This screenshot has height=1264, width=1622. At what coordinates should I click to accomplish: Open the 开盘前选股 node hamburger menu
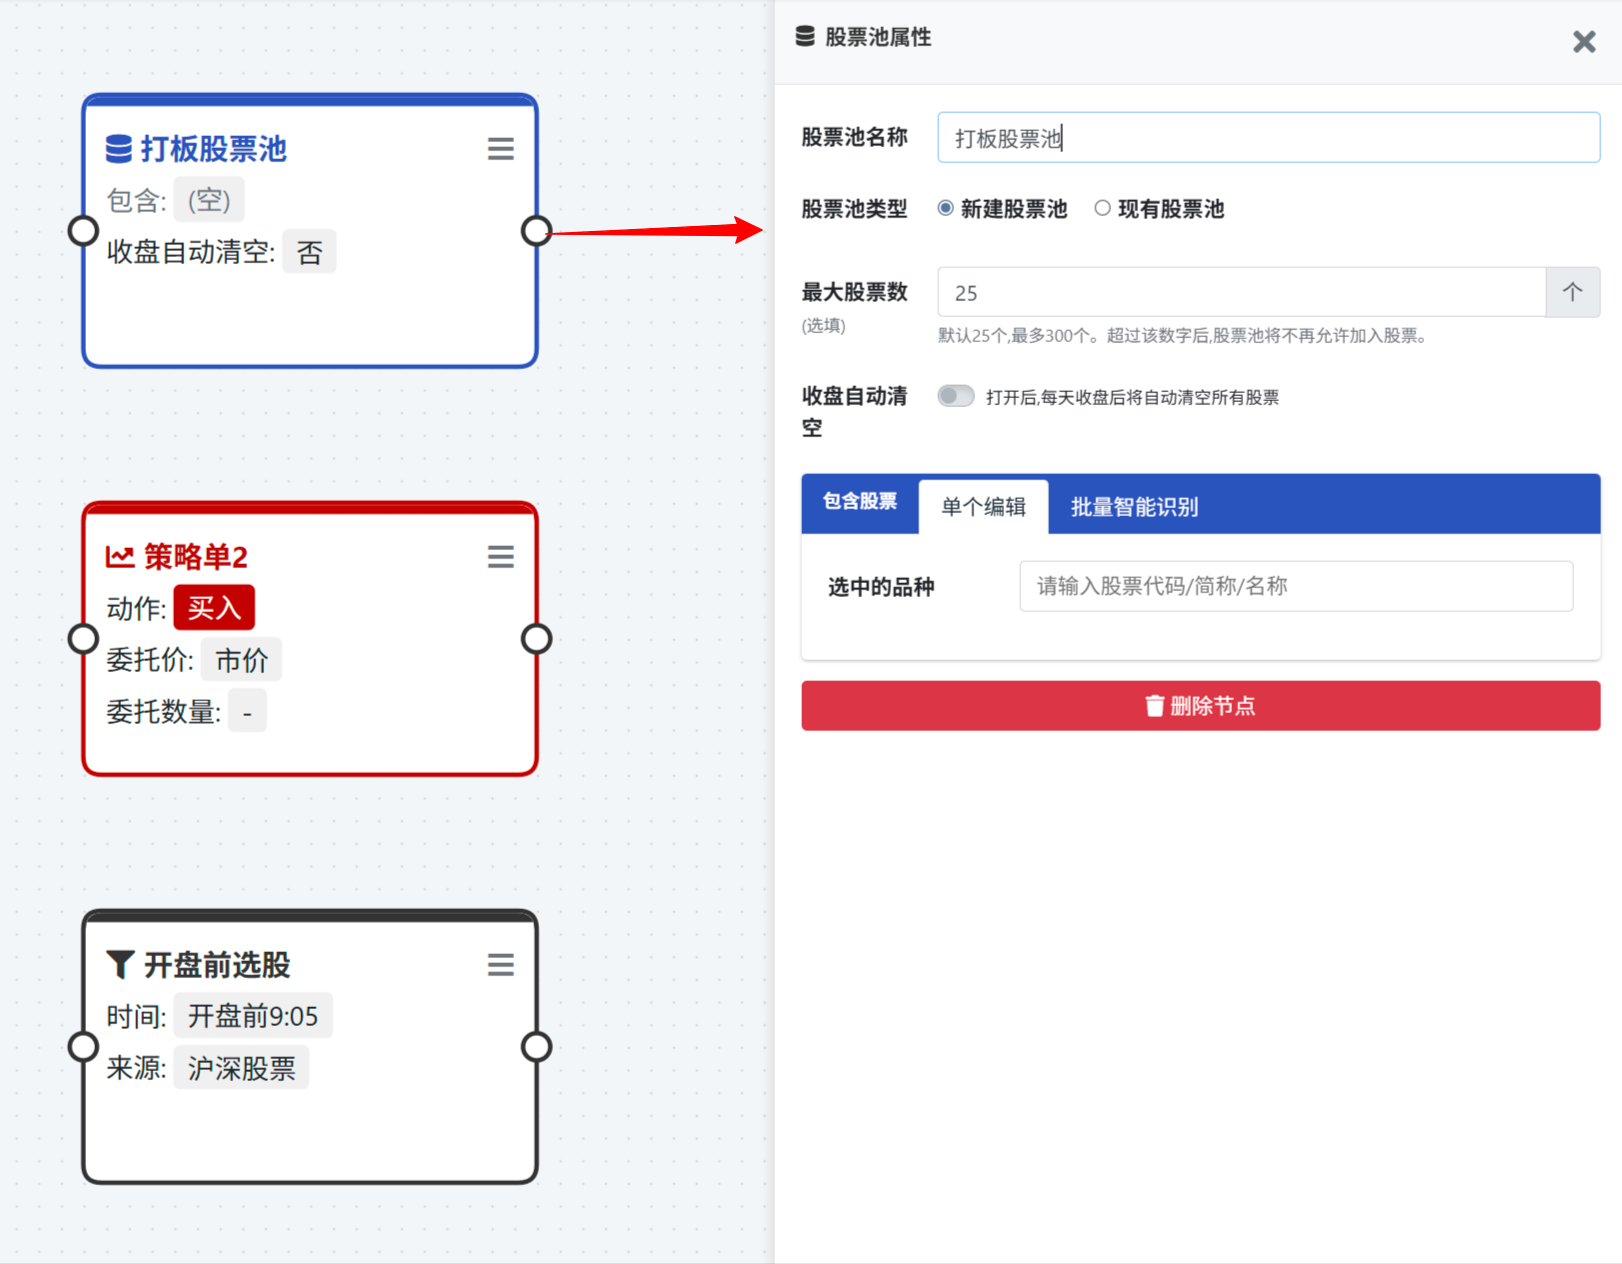tap(501, 965)
